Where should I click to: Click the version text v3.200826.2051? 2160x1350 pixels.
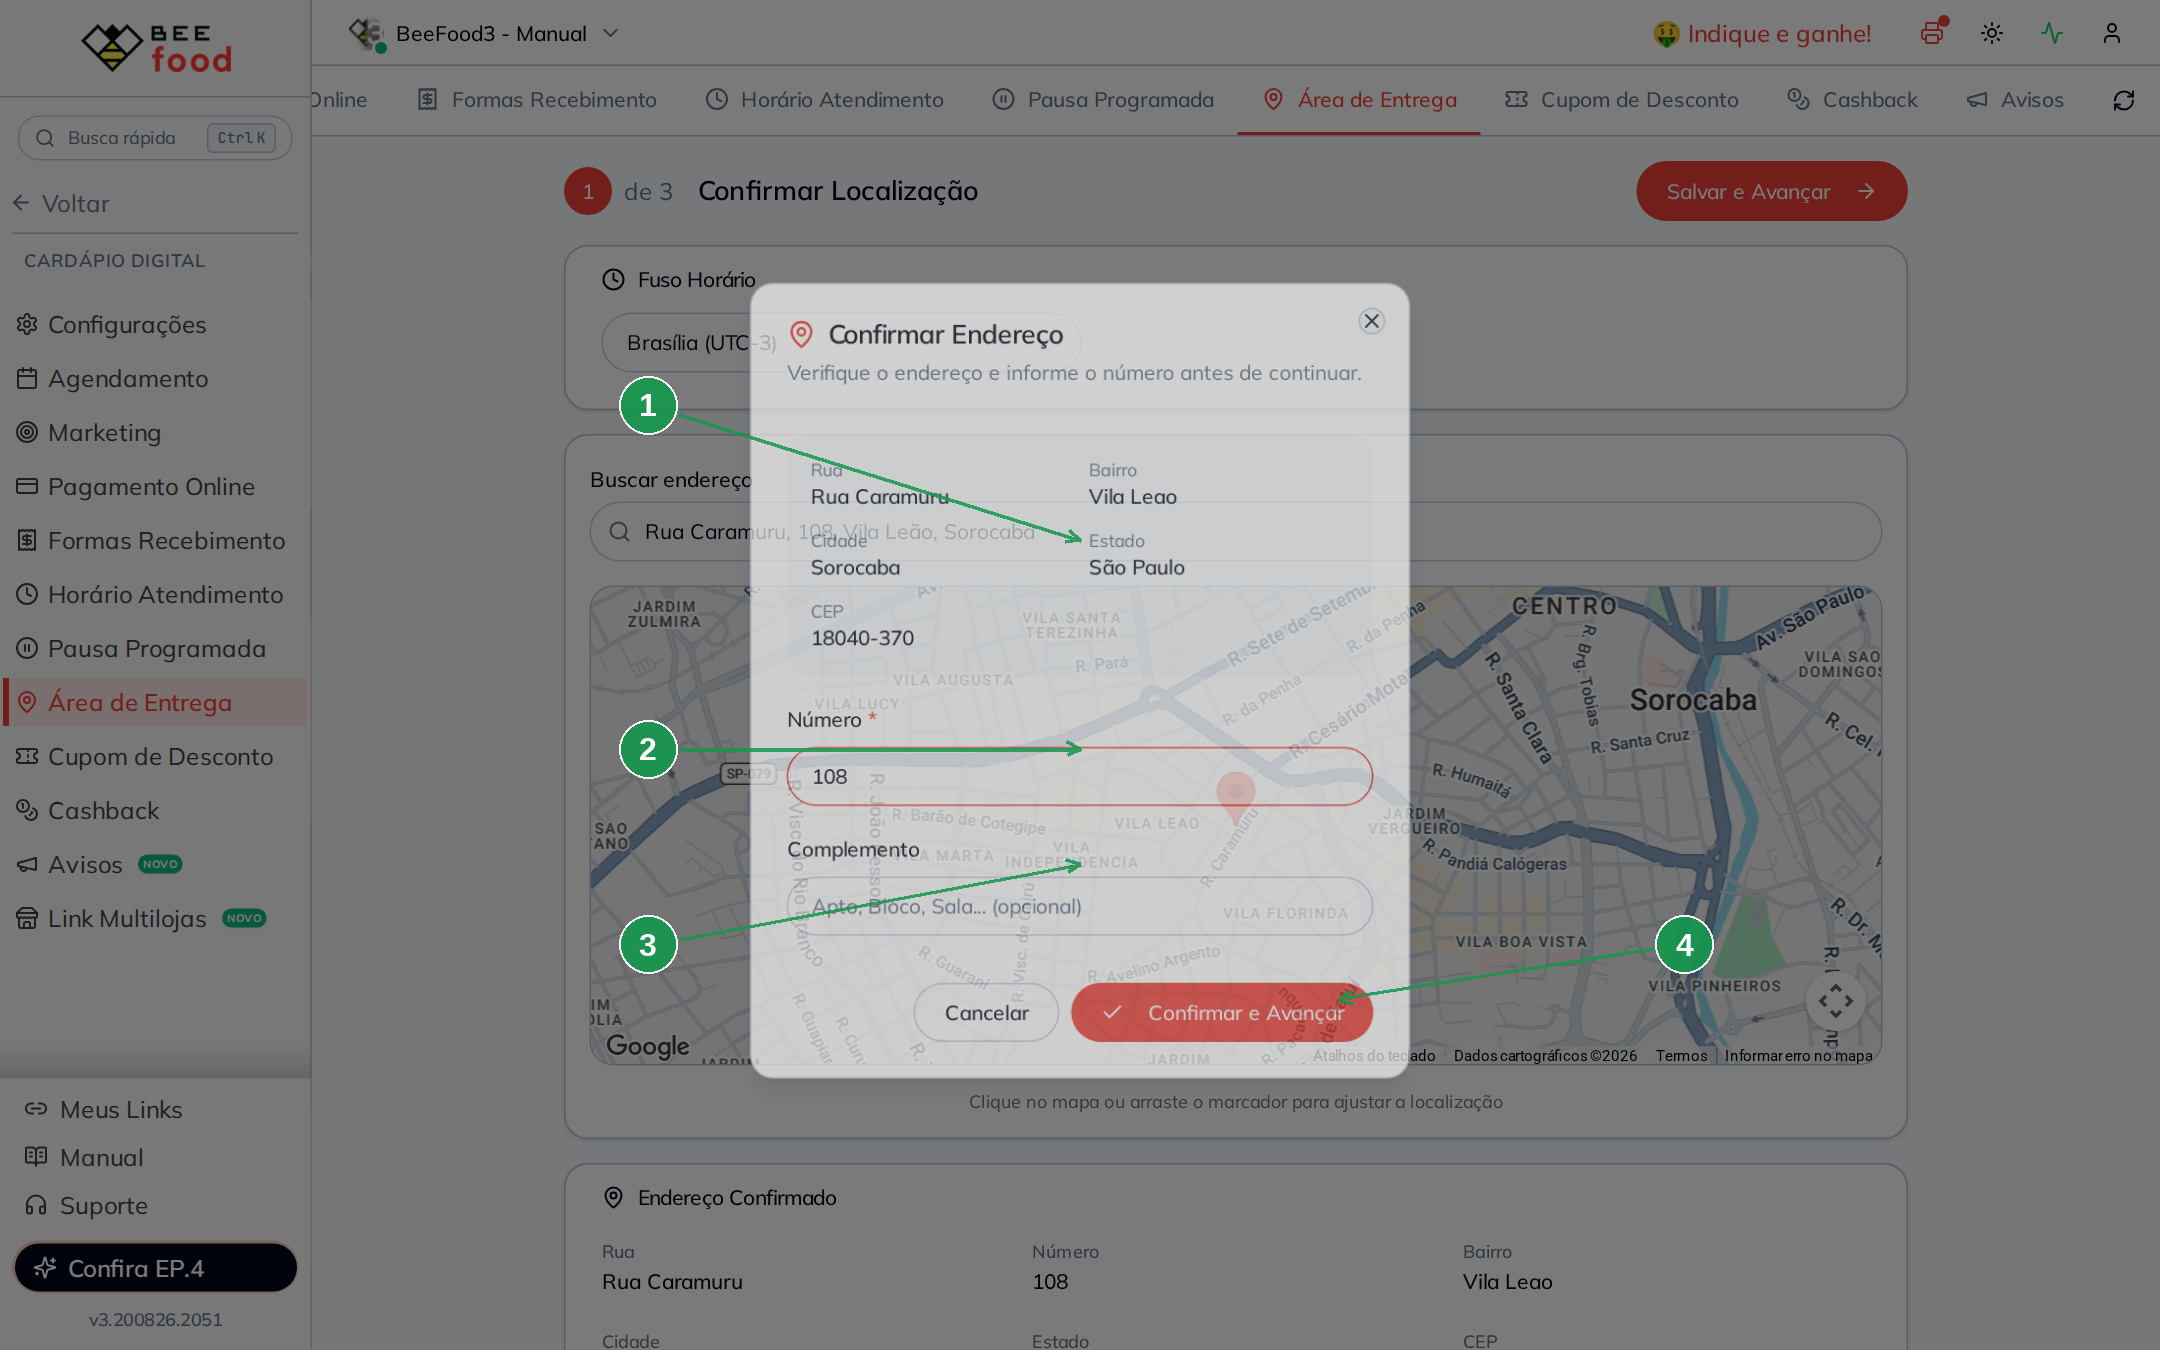click(x=156, y=1320)
